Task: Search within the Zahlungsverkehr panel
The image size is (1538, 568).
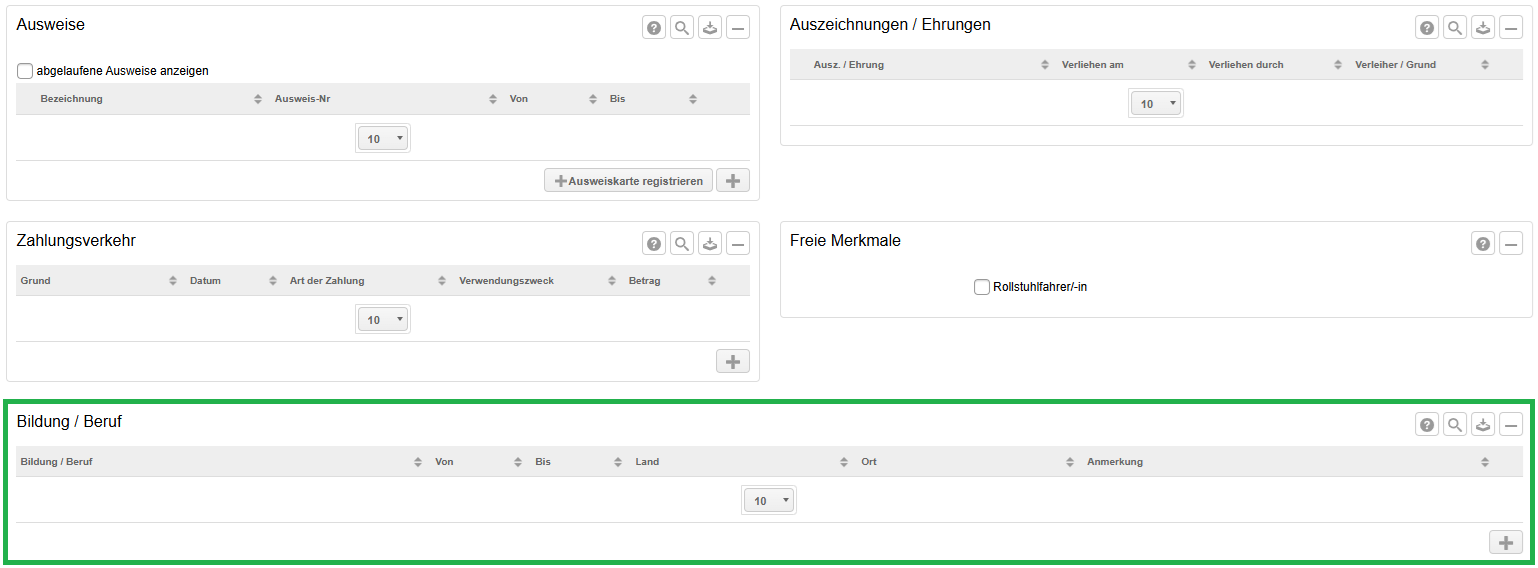Action: pyautogui.click(x=682, y=244)
